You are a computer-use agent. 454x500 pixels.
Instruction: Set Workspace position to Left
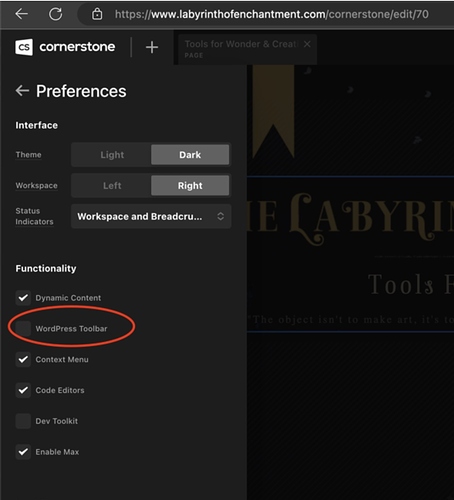point(112,185)
